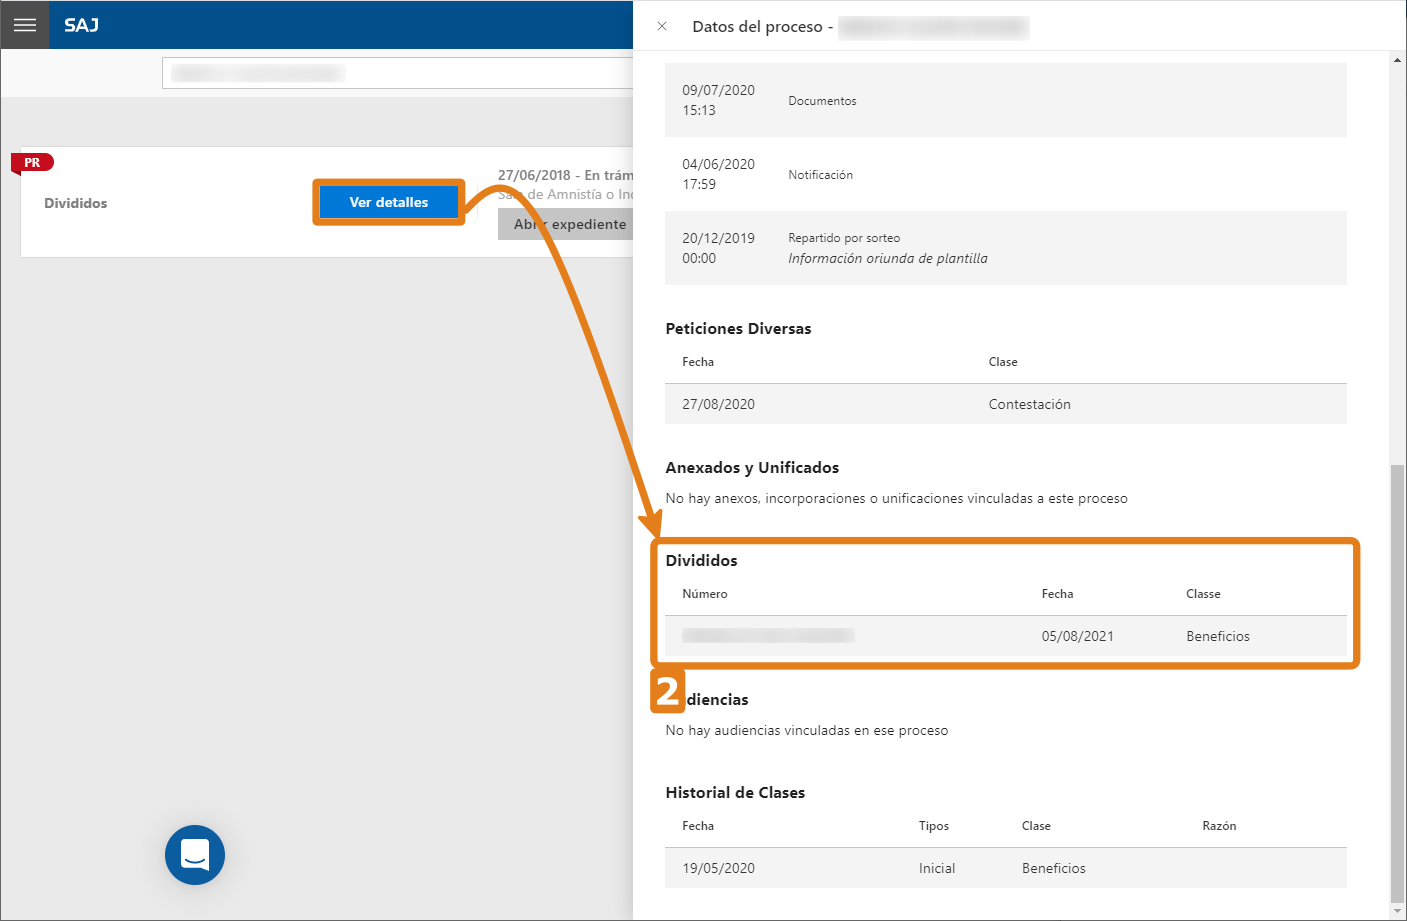Click the Razón column header
Image resolution: width=1407 pixels, height=921 pixels.
click(1219, 826)
